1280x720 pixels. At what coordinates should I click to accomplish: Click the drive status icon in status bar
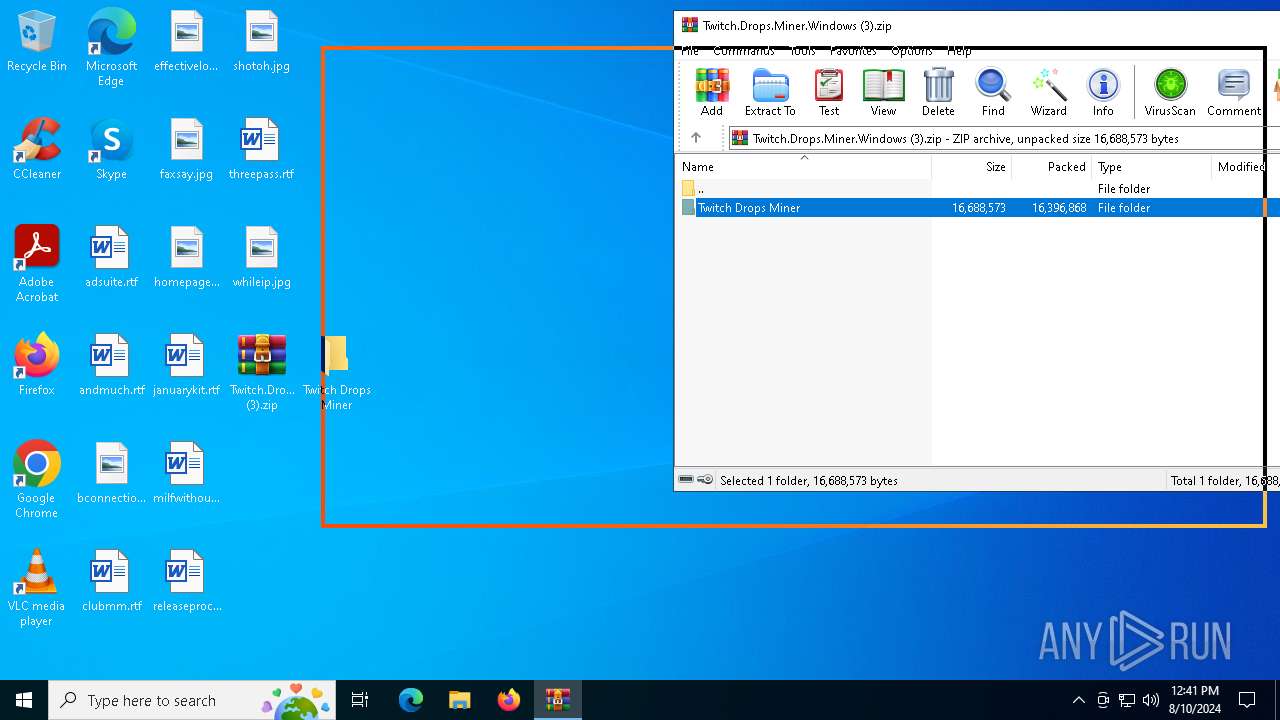pyautogui.click(x=686, y=480)
